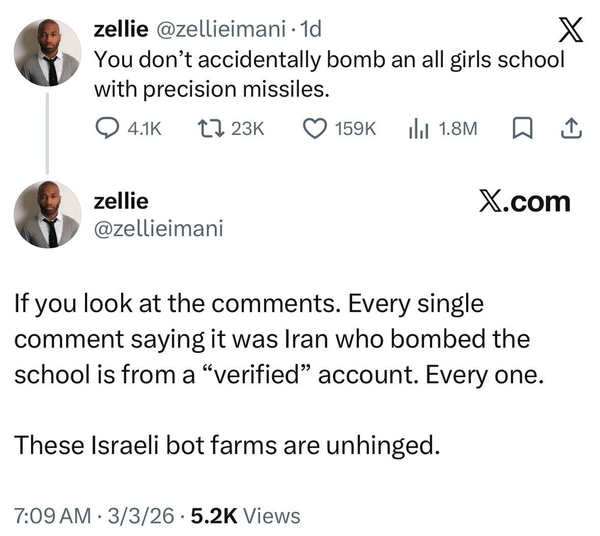The image size is (600, 536).
Task: View analytics via the bar chart icon
Action: coord(418,129)
